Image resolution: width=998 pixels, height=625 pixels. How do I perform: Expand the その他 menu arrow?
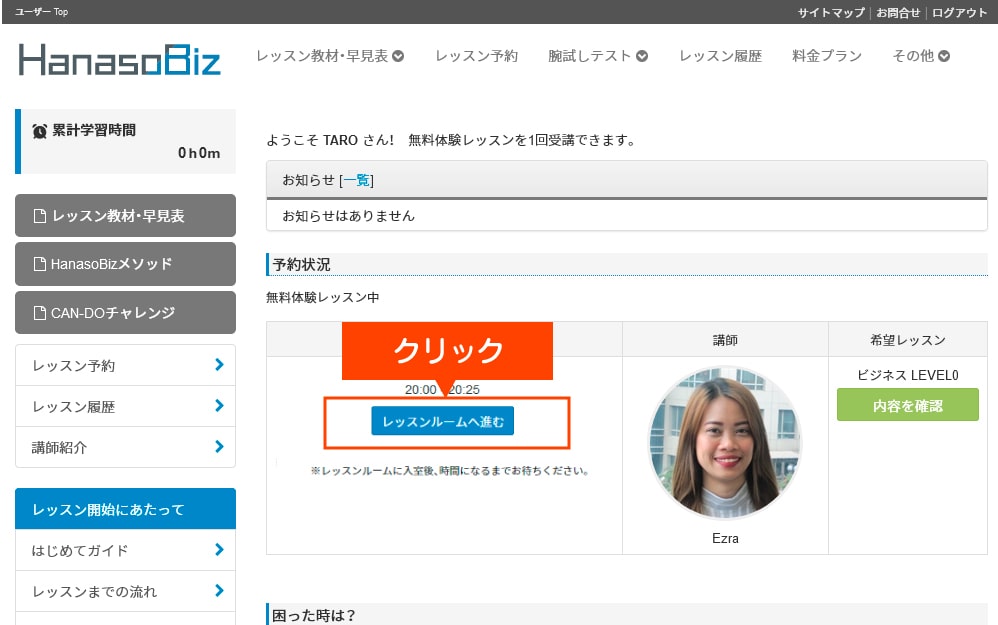(944, 56)
